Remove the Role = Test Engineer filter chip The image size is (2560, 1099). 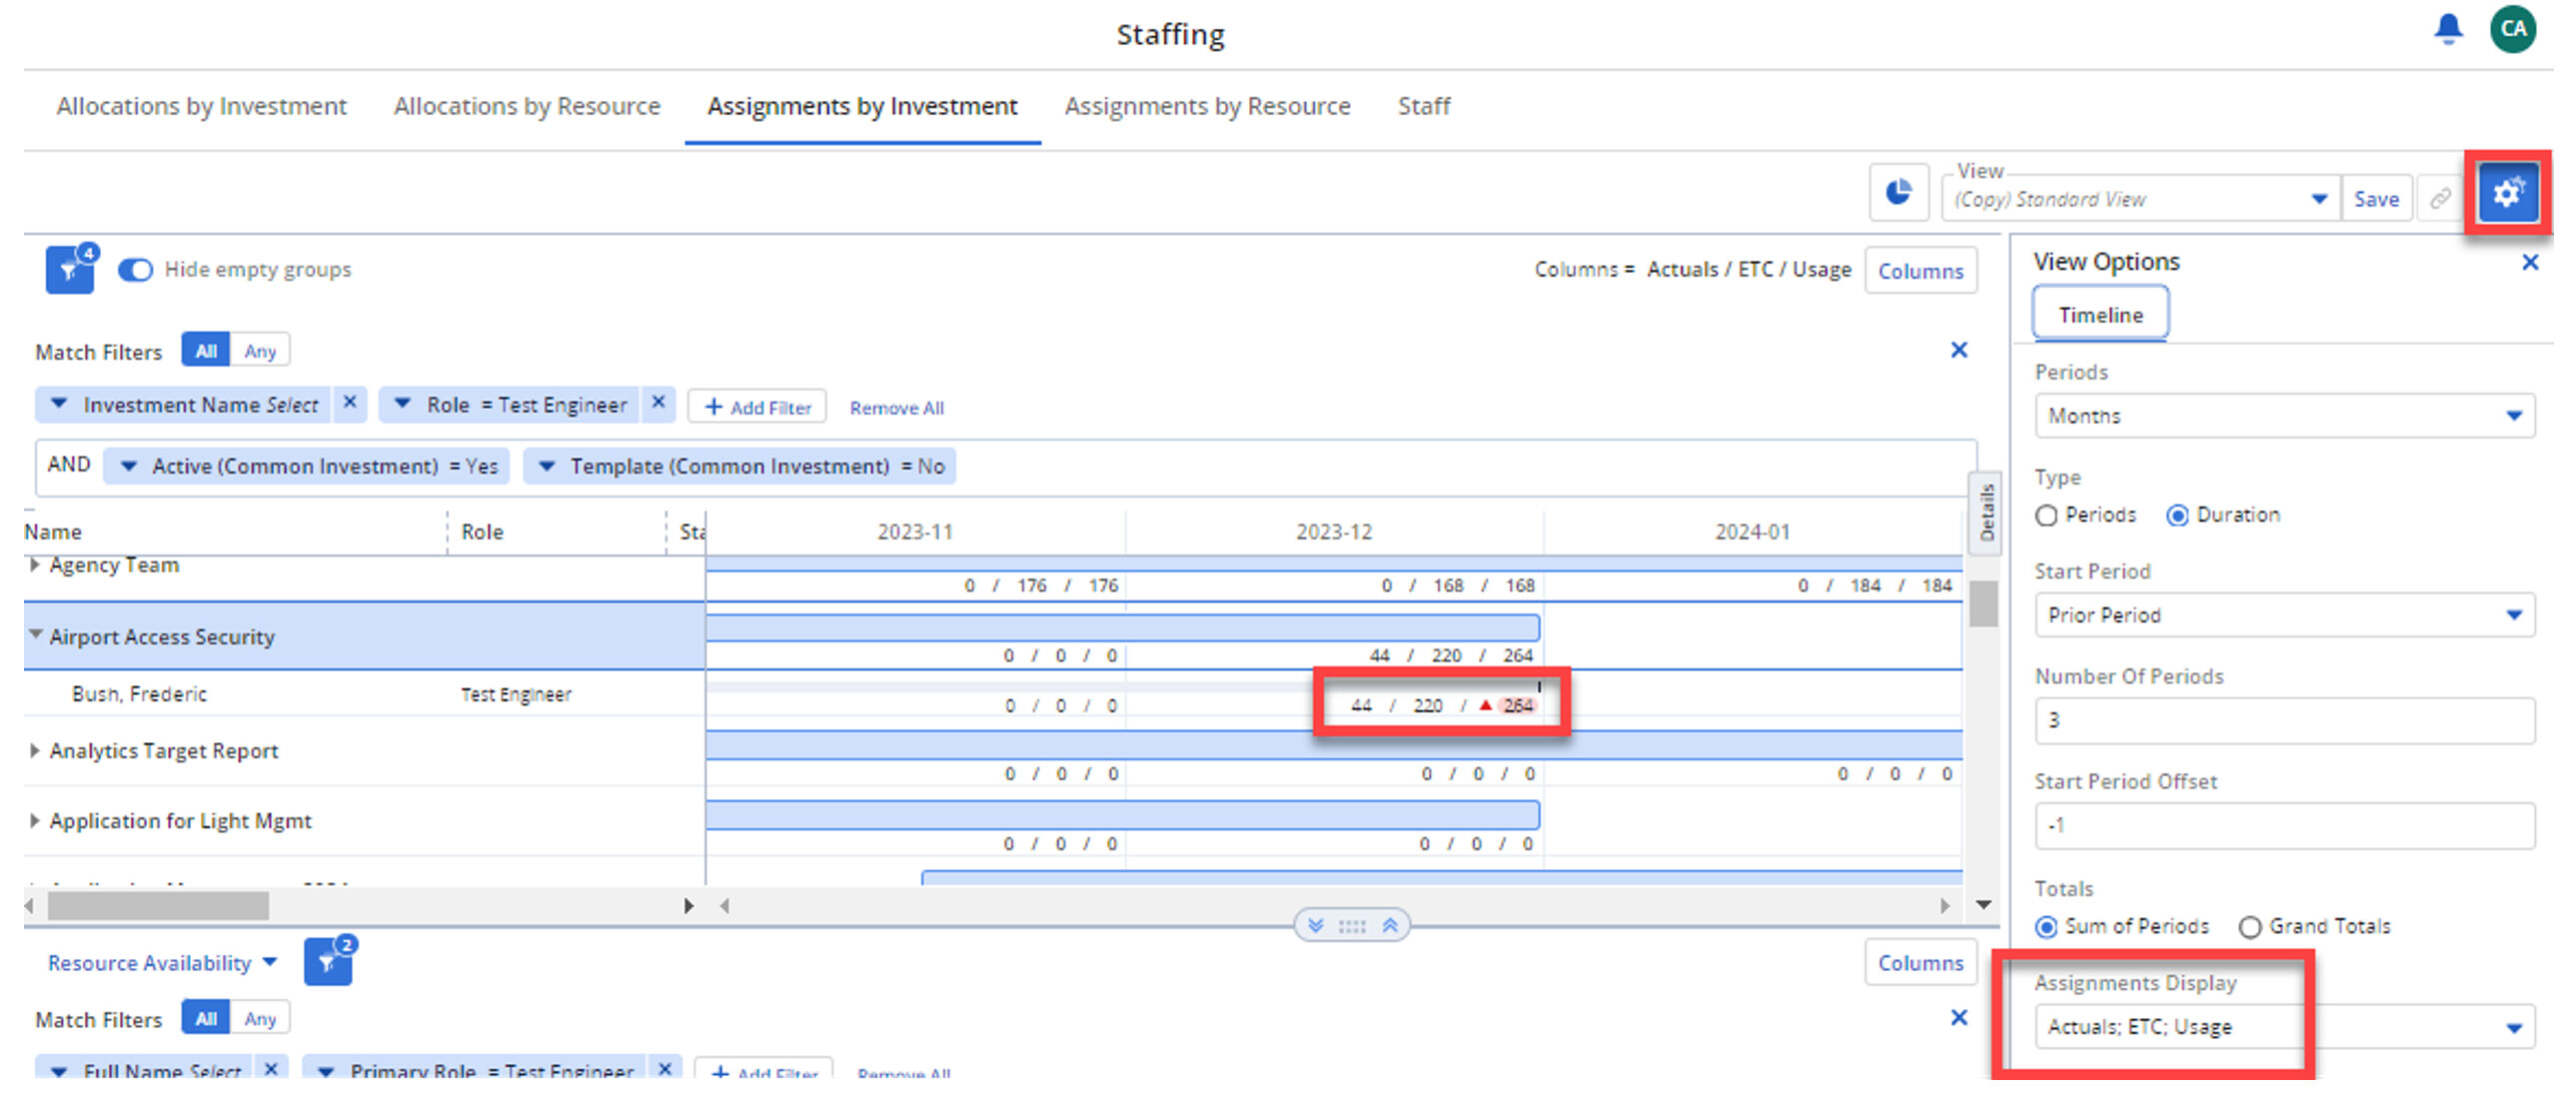coord(658,402)
